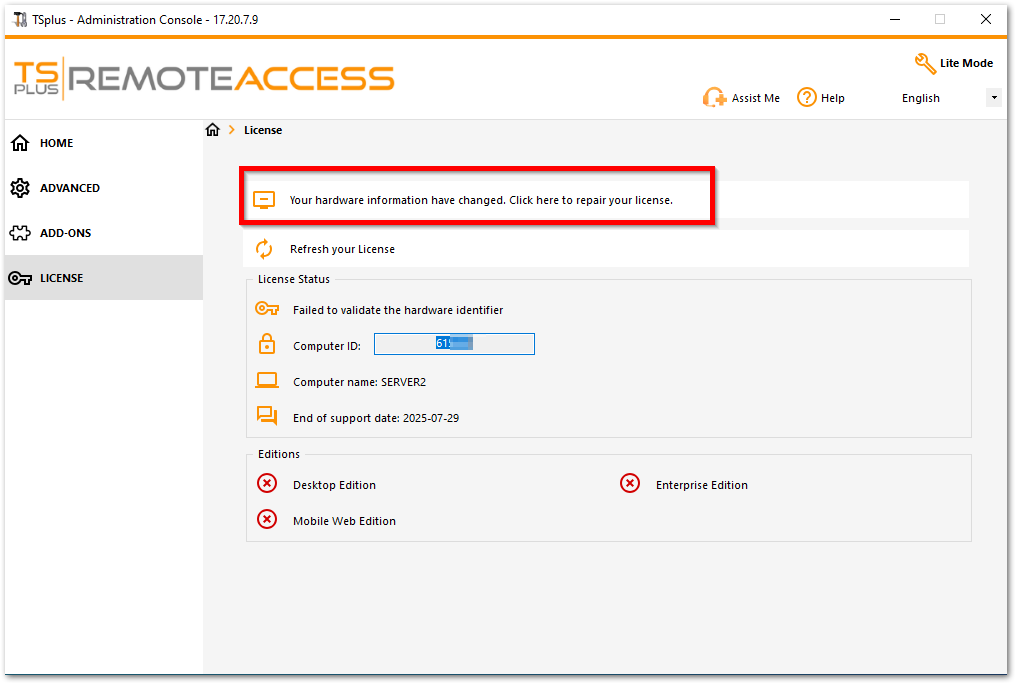Click the License breadcrumb label

263,130
